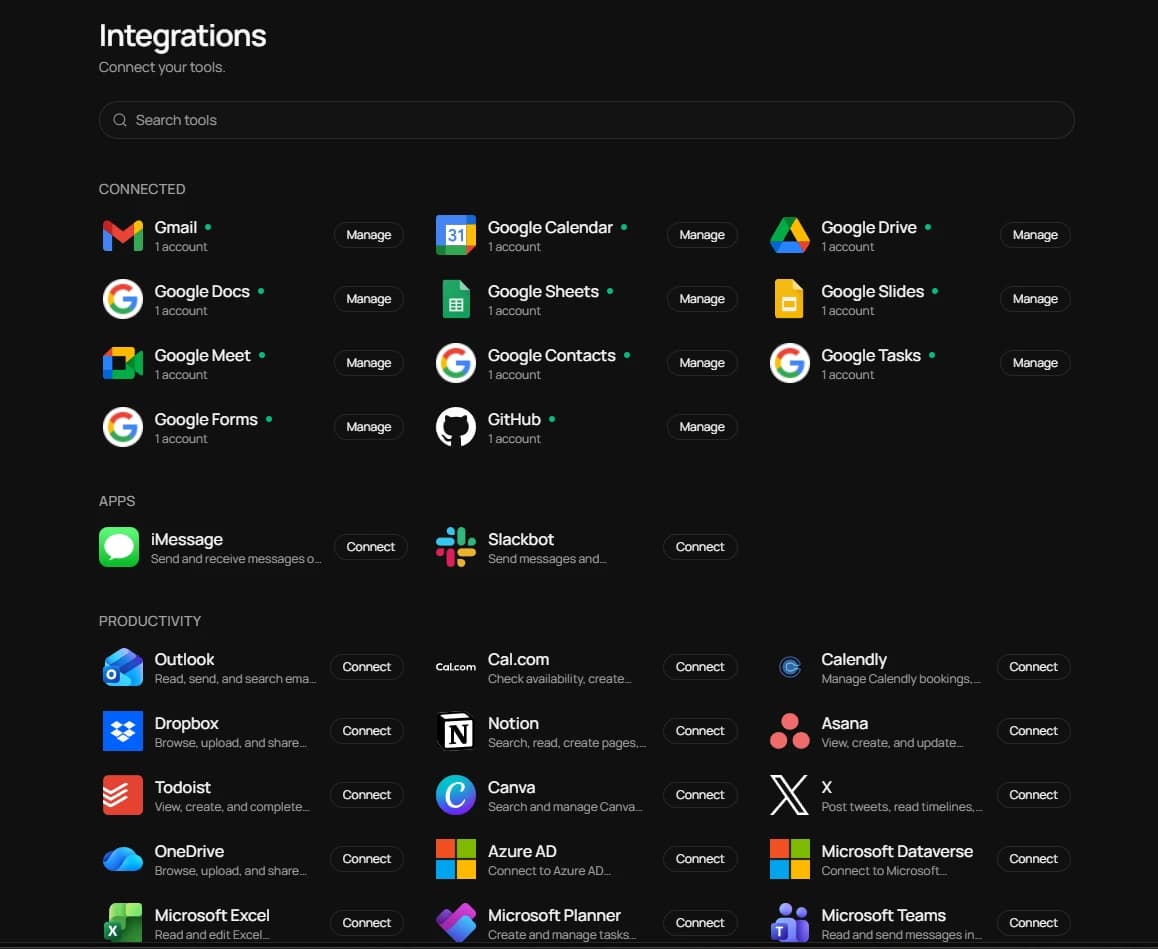The height and width of the screenshot is (949, 1158).
Task: Manage the Gmail integration
Action: tap(369, 236)
